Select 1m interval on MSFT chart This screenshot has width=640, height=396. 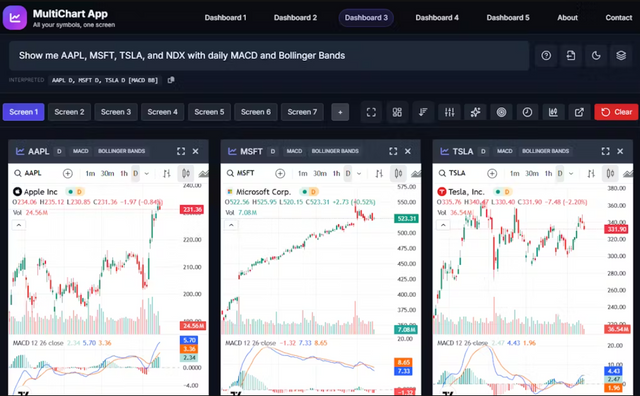(x=302, y=174)
